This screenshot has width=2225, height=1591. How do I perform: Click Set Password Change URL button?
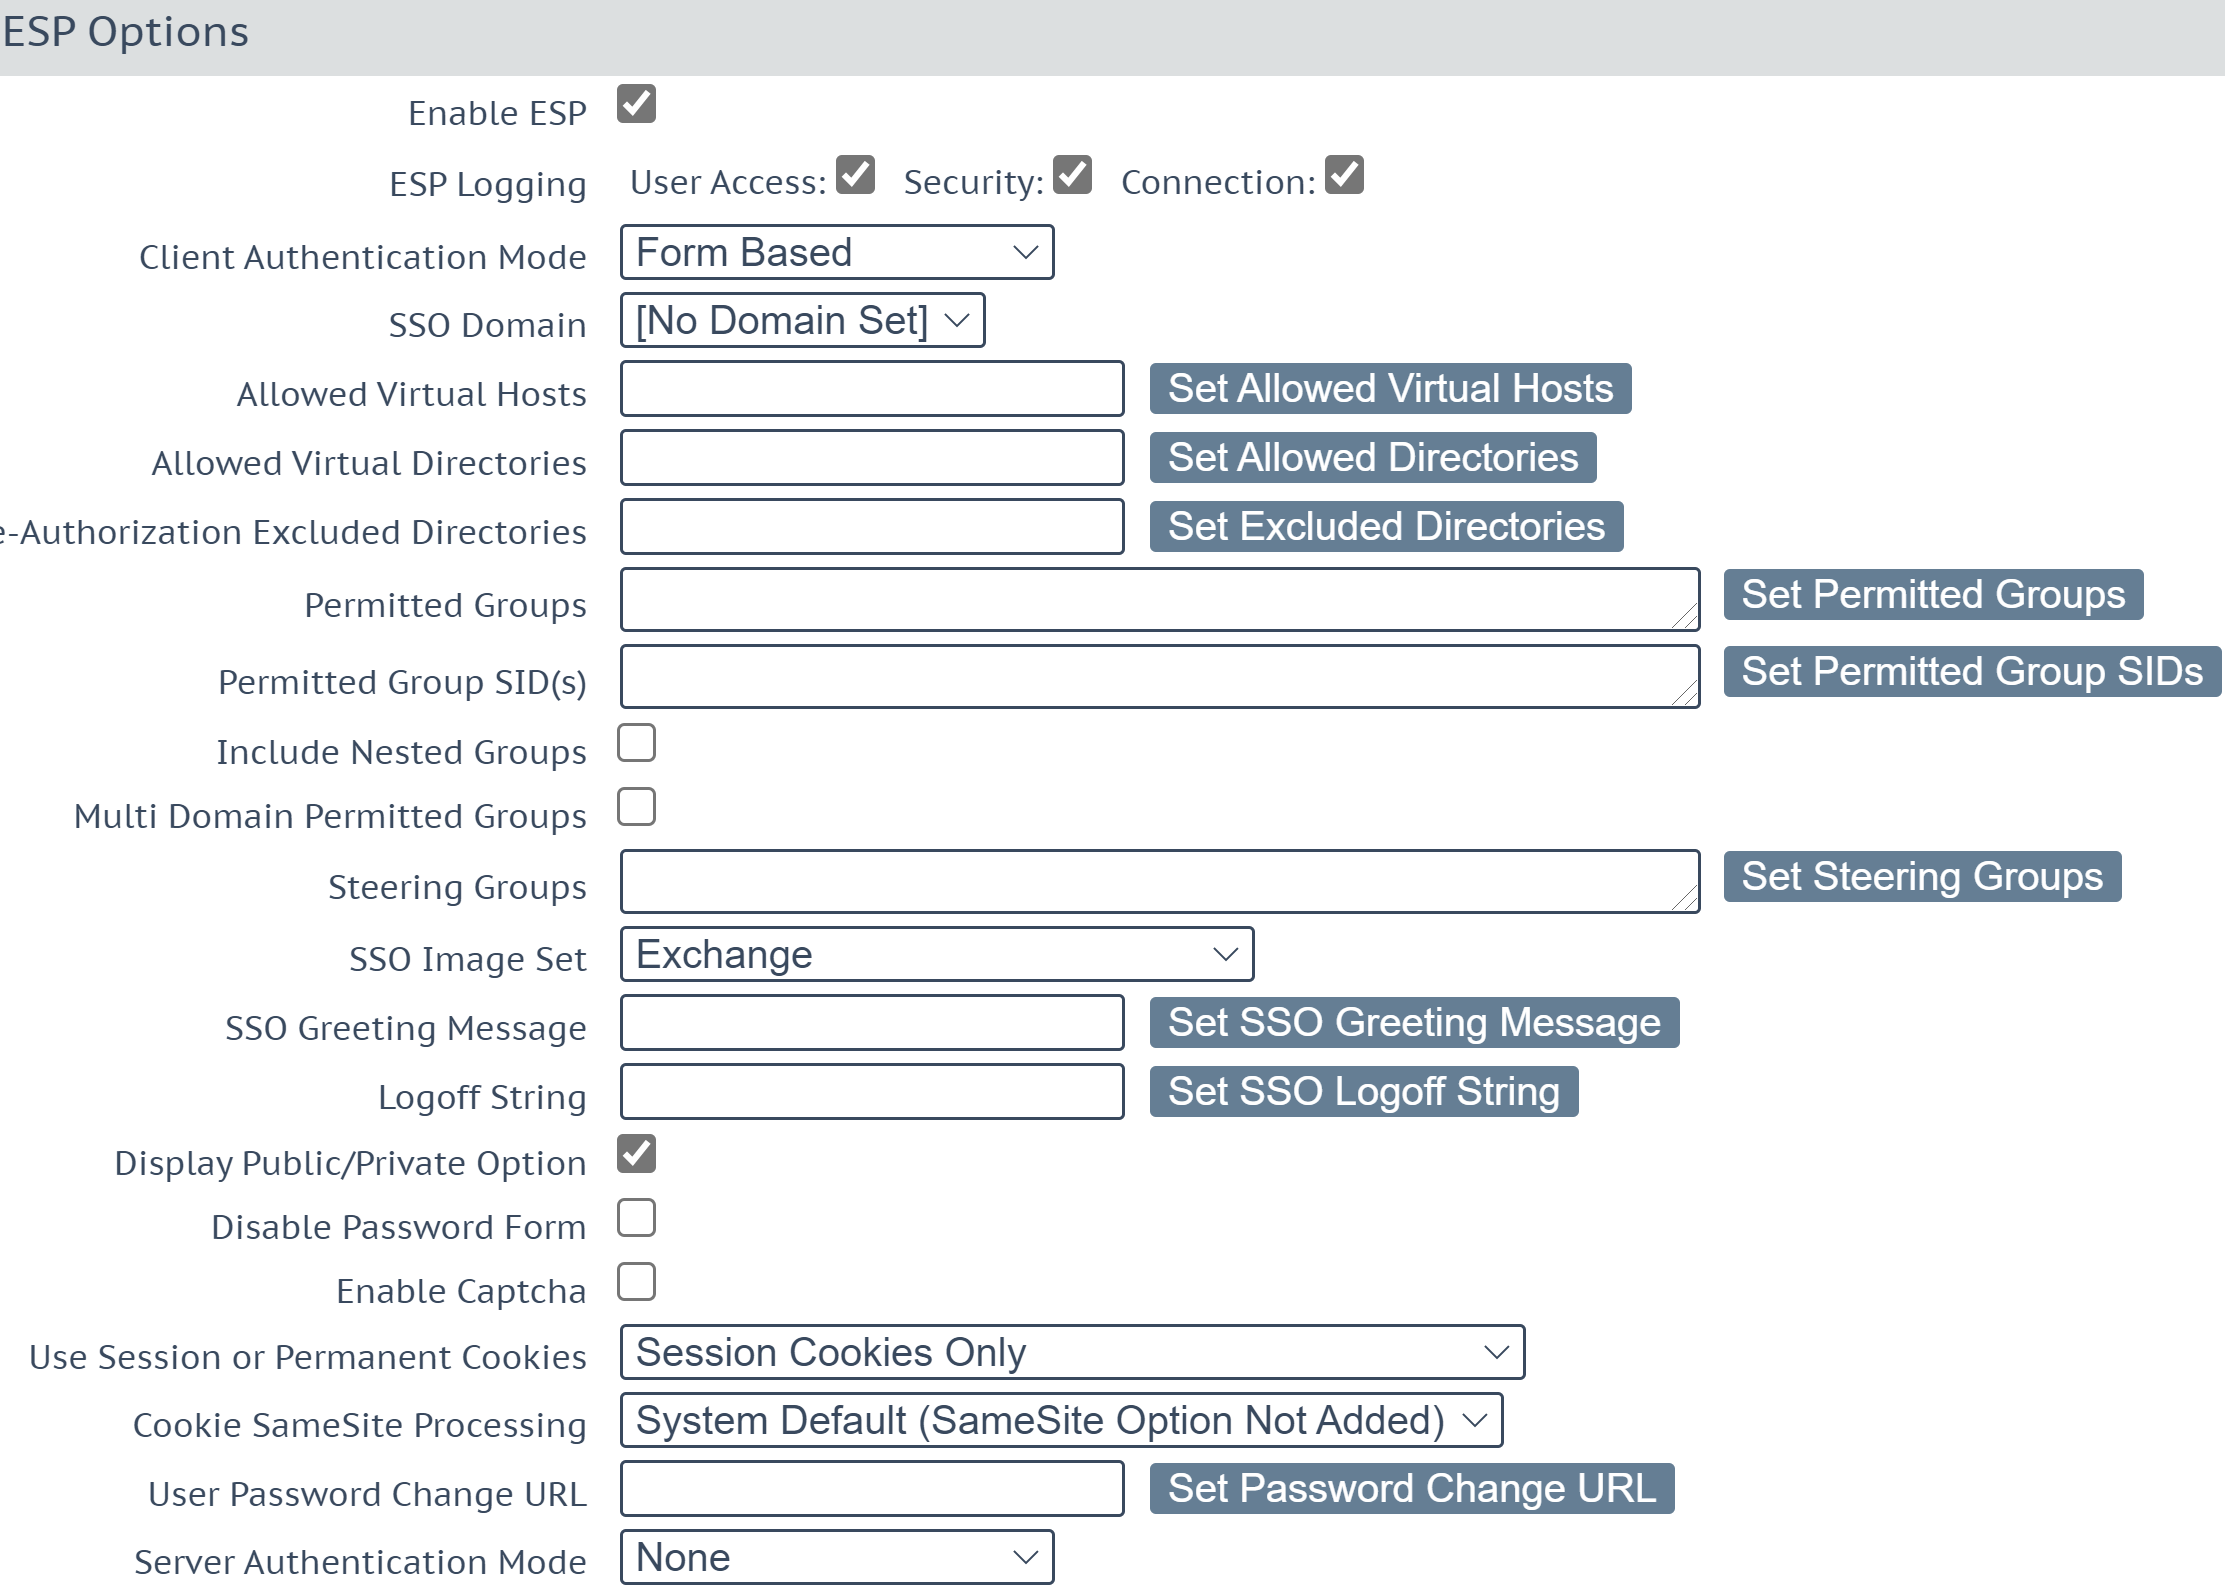pyautogui.click(x=1412, y=1488)
